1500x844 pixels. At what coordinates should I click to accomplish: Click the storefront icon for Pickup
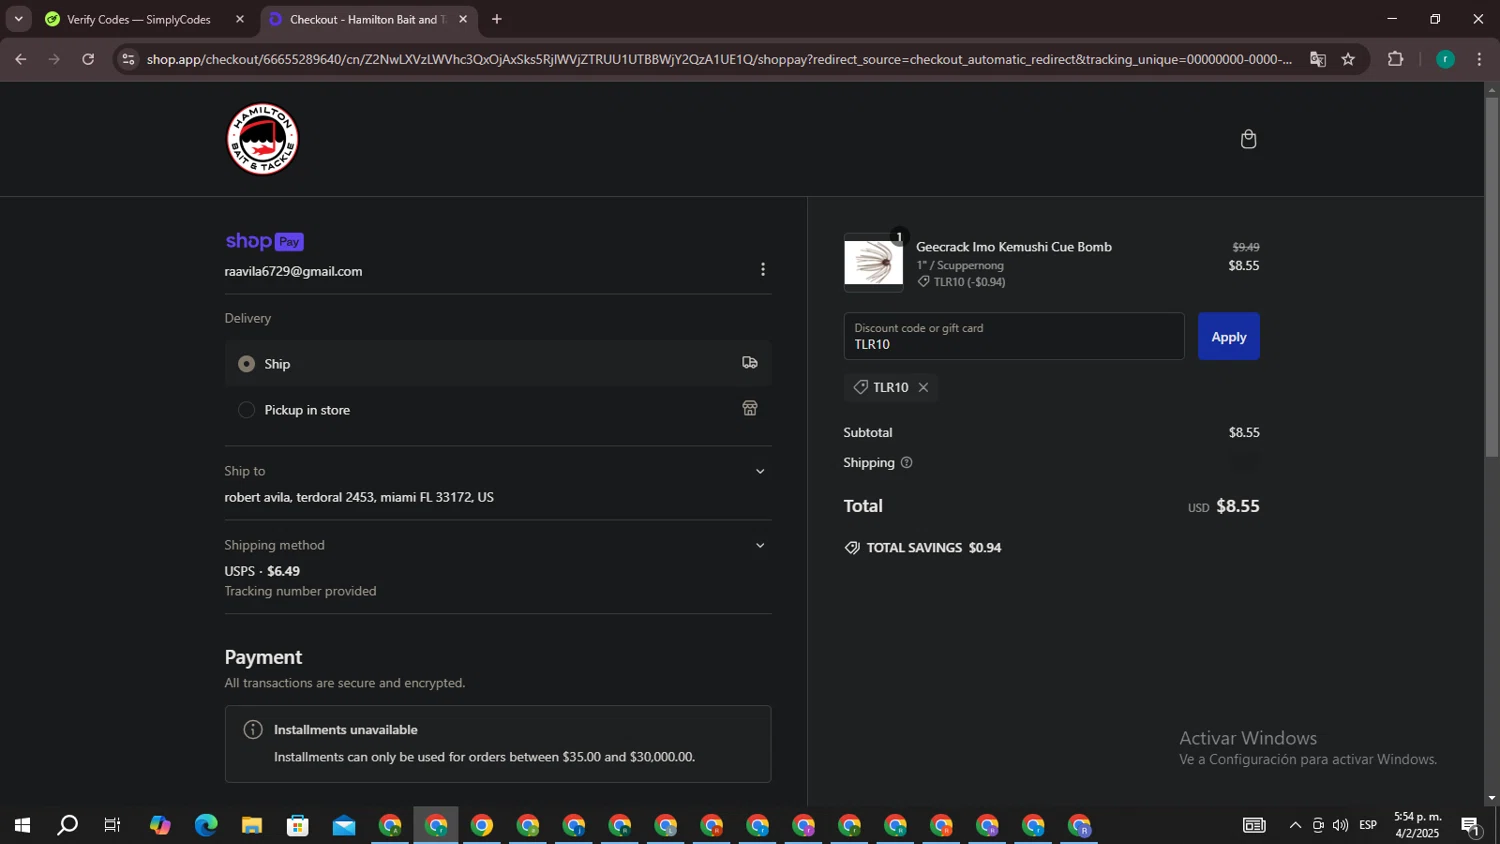750,408
